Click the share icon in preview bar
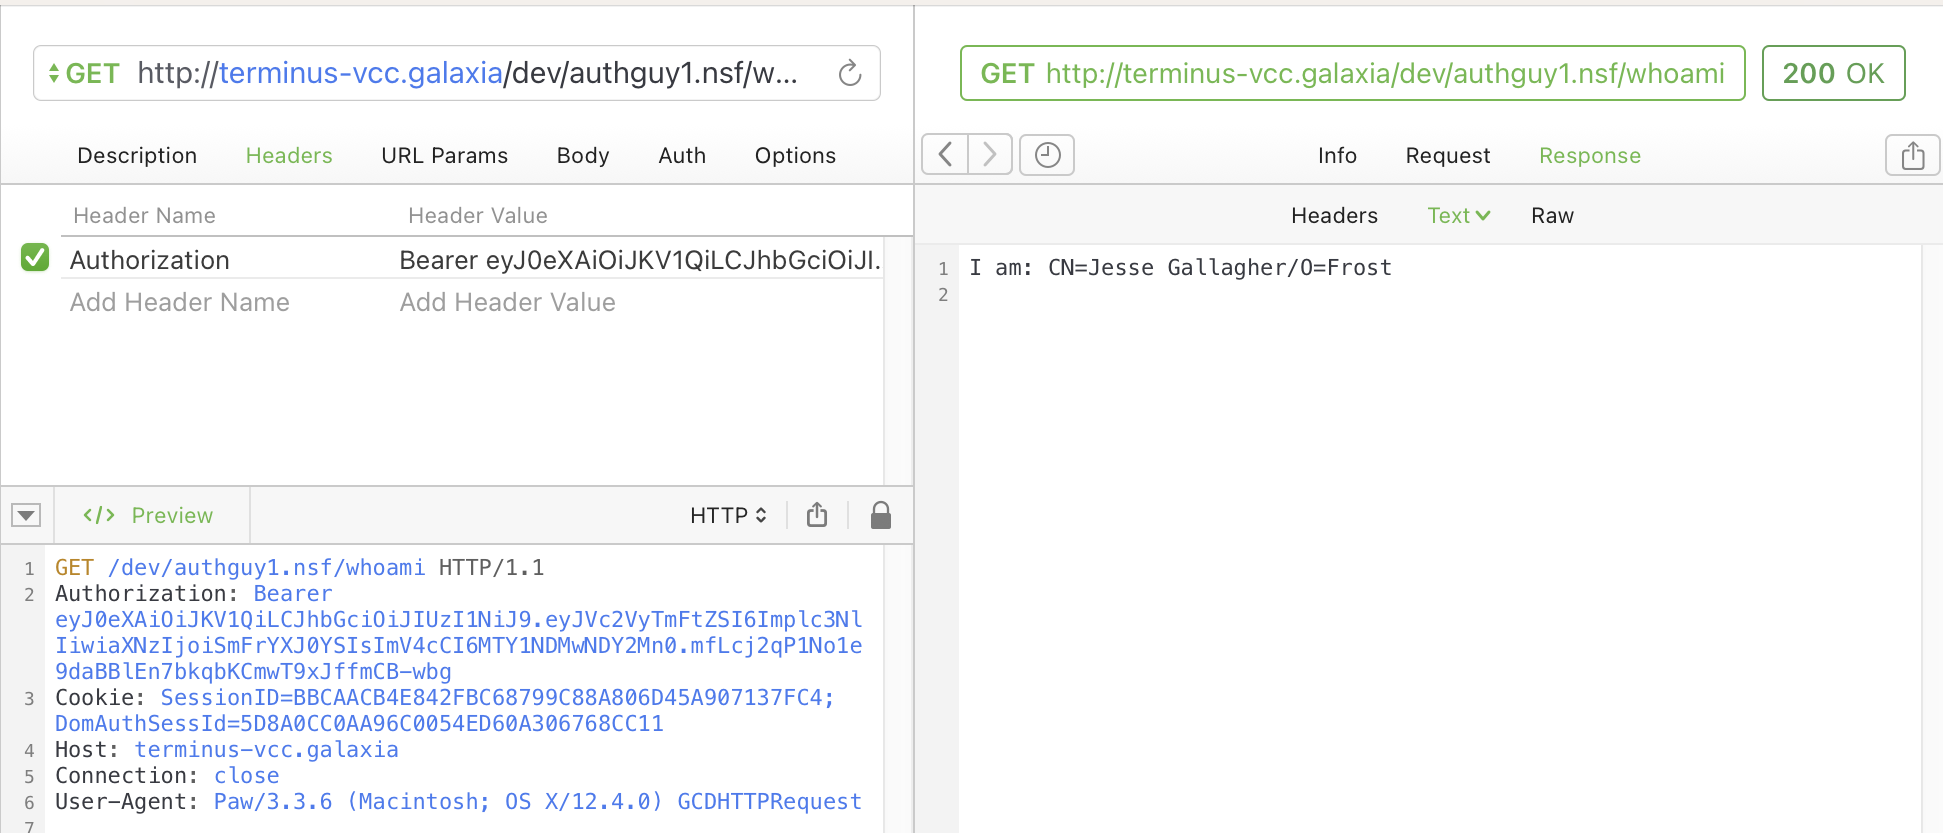1943x833 pixels. coord(817,515)
